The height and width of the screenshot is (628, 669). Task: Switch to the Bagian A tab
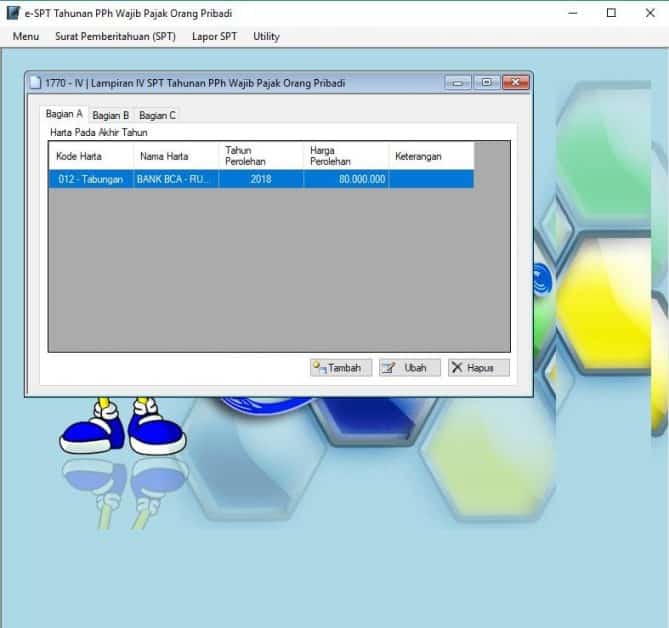(64, 114)
